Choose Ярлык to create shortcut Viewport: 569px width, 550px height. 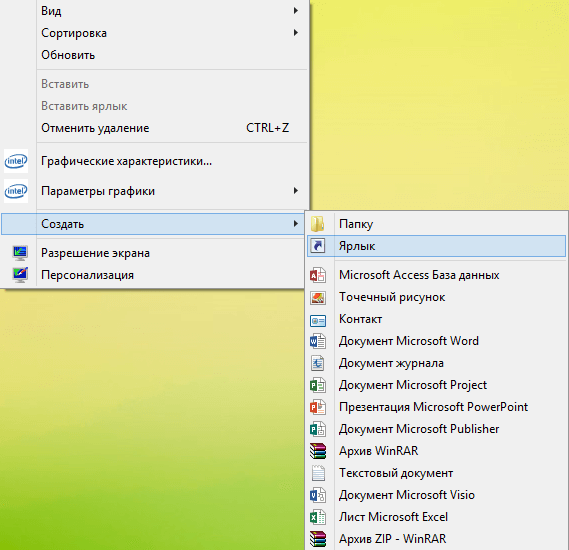click(x=437, y=246)
